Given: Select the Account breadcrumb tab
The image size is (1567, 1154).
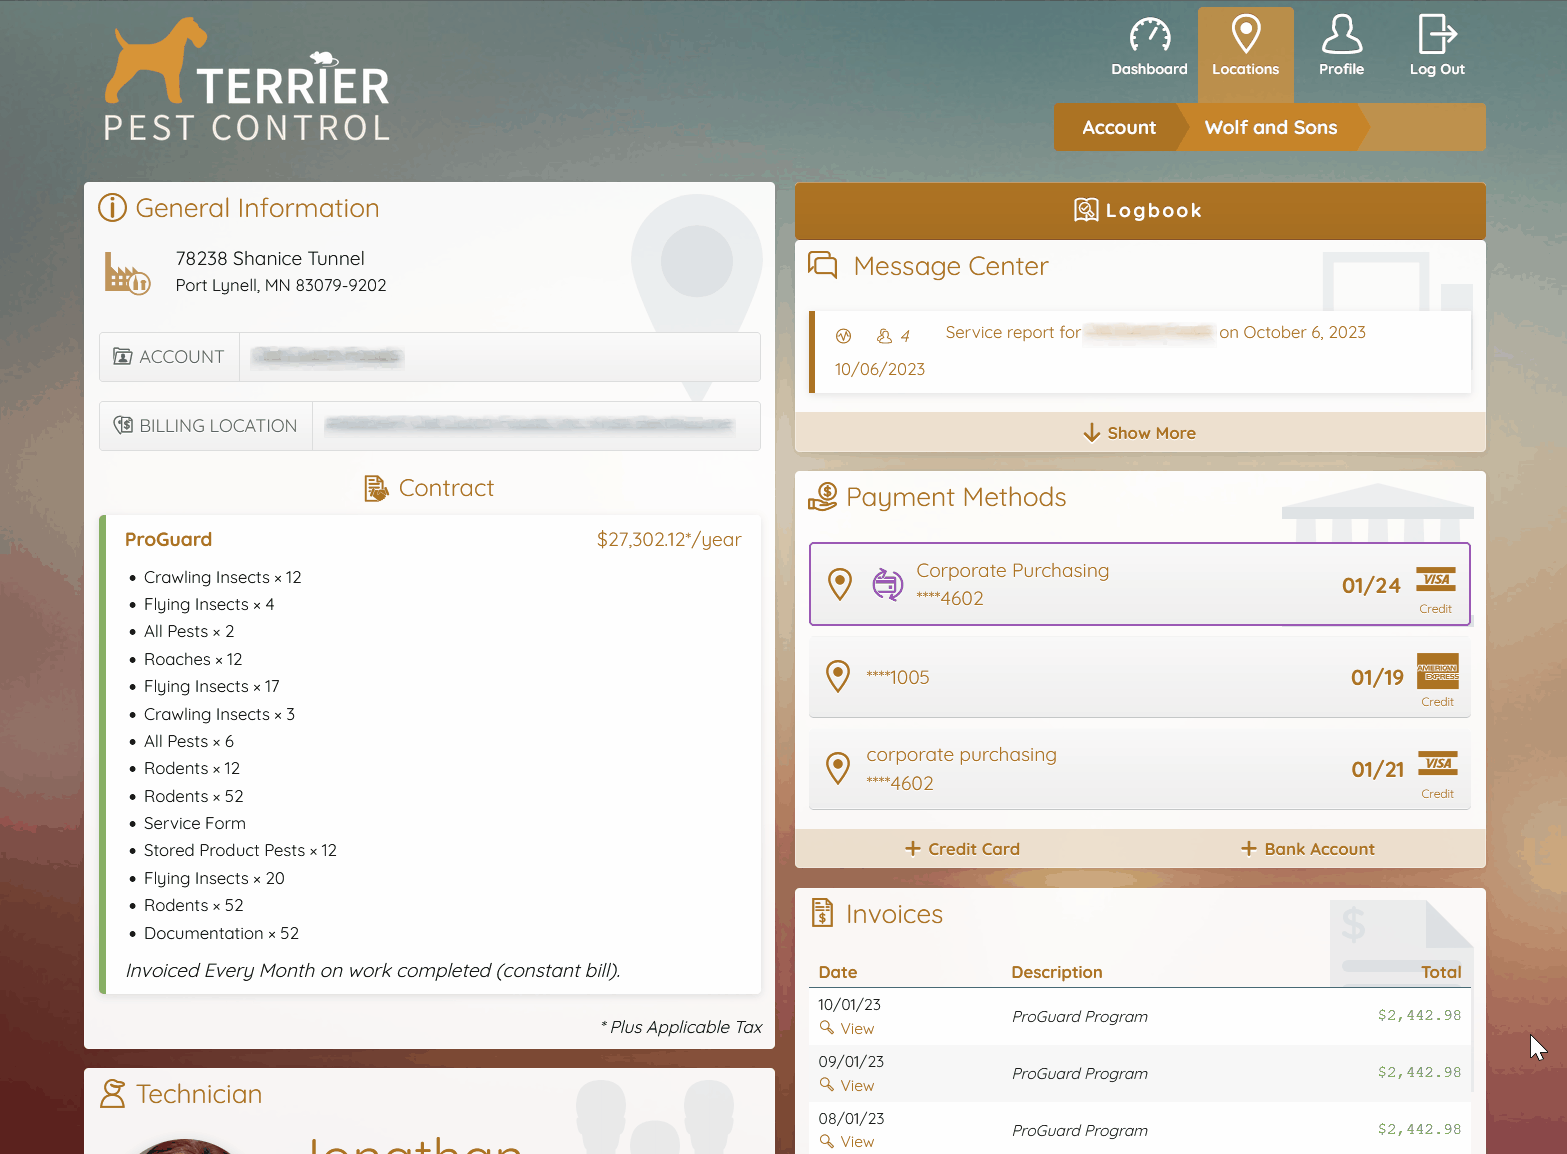Looking at the screenshot, I should pos(1119,127).
